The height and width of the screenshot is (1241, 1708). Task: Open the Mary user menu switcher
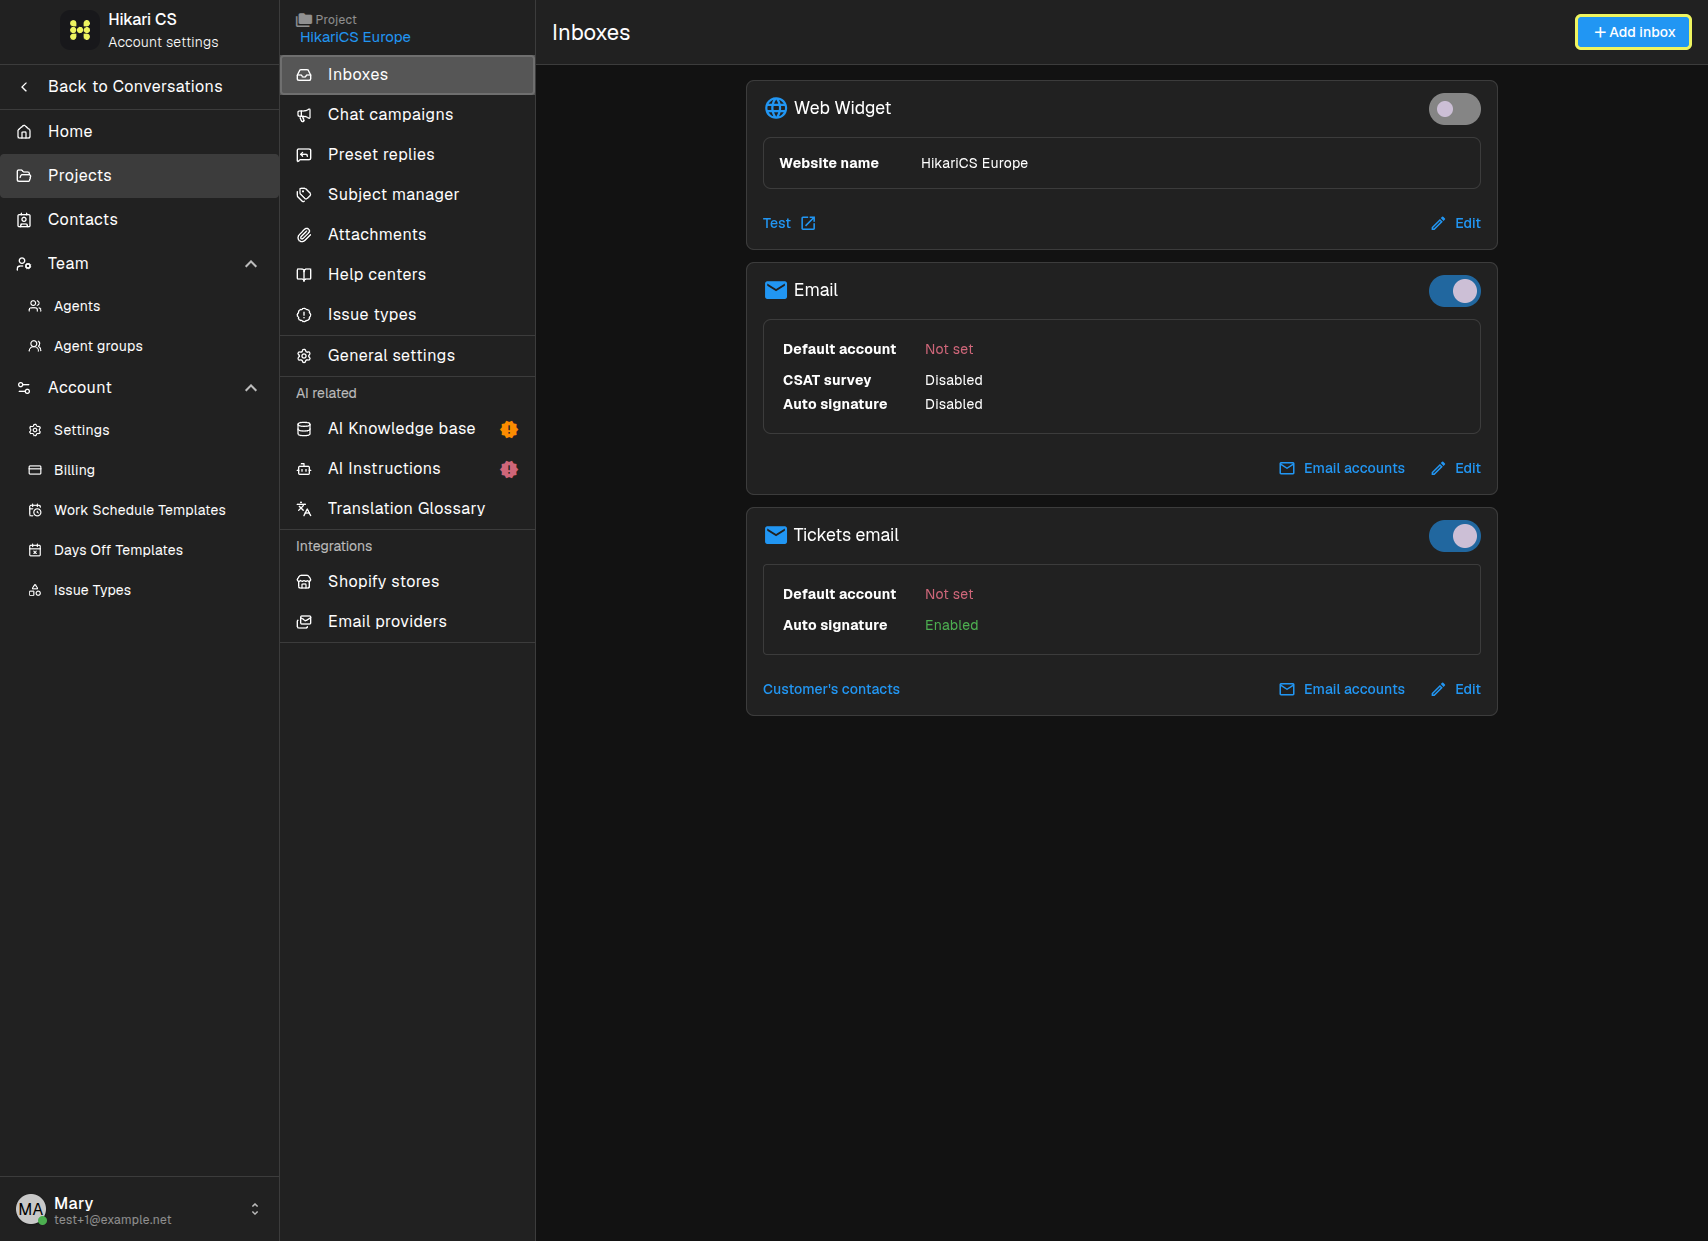click(255, 1209)
